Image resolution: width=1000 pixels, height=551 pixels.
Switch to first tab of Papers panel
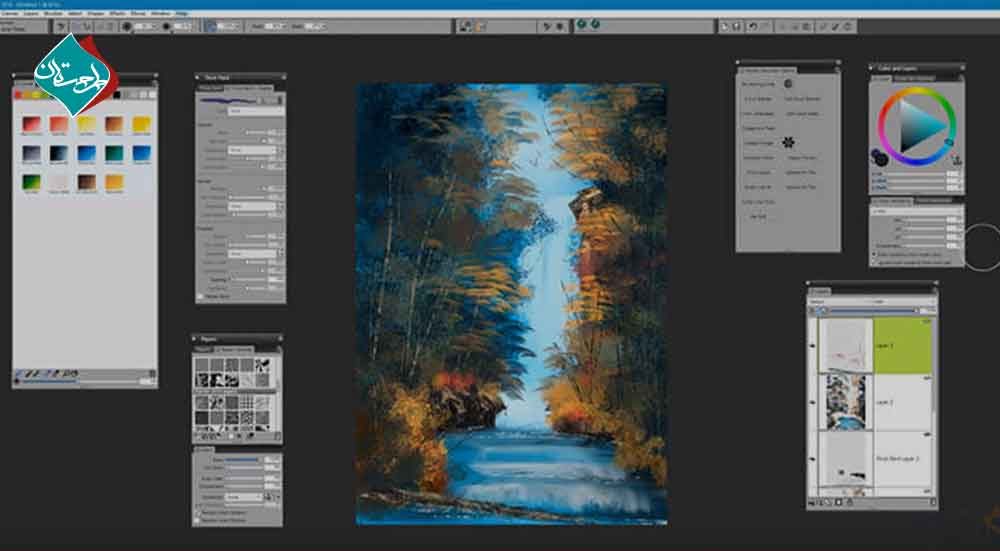(202, 349)
